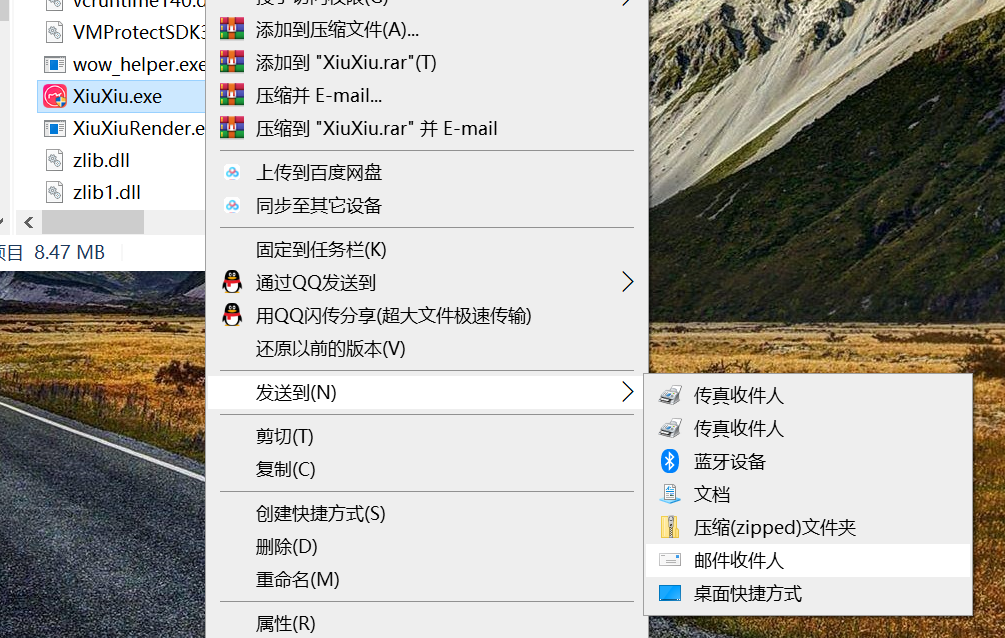Click the XiuXiu.exe pink application icon
Screen dimensions: 1005x638
point(56,96)
